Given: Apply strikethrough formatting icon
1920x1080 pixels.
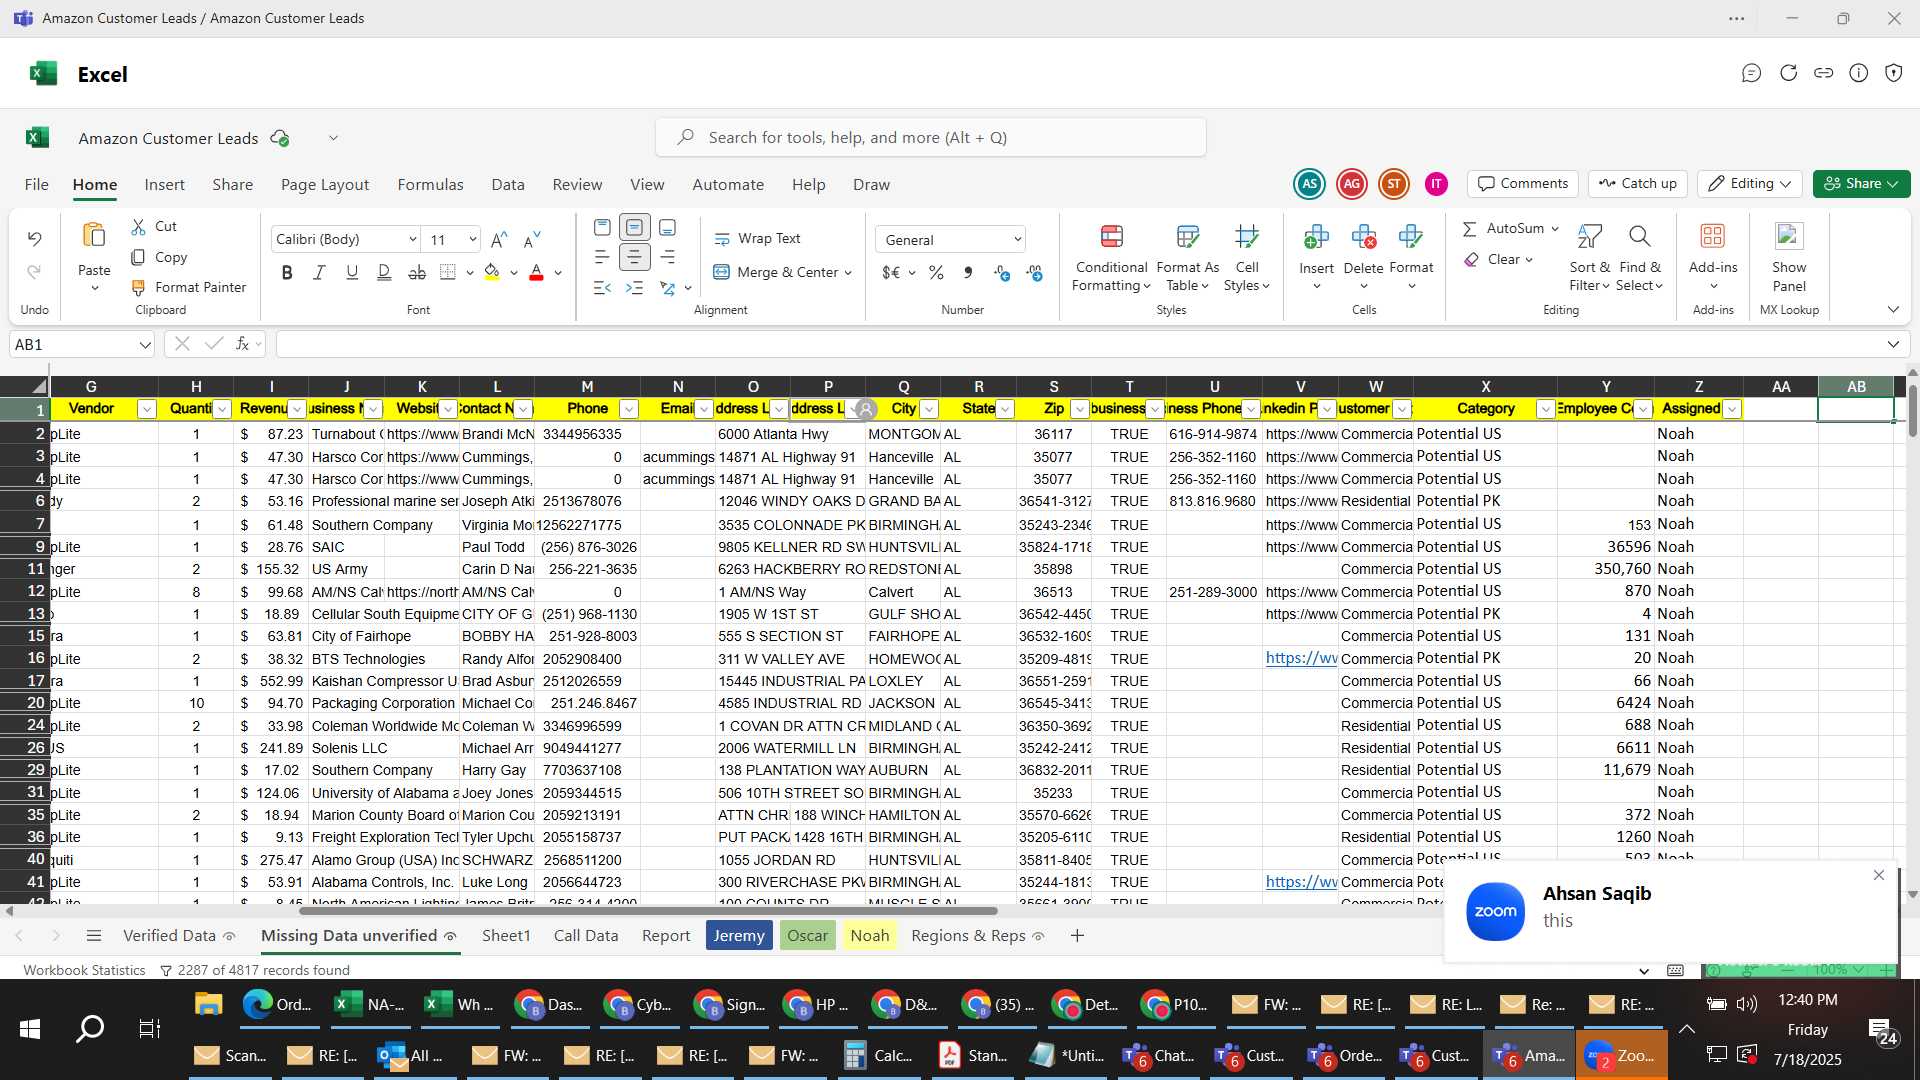Looking at the screenshot, I should coord(417,272).
